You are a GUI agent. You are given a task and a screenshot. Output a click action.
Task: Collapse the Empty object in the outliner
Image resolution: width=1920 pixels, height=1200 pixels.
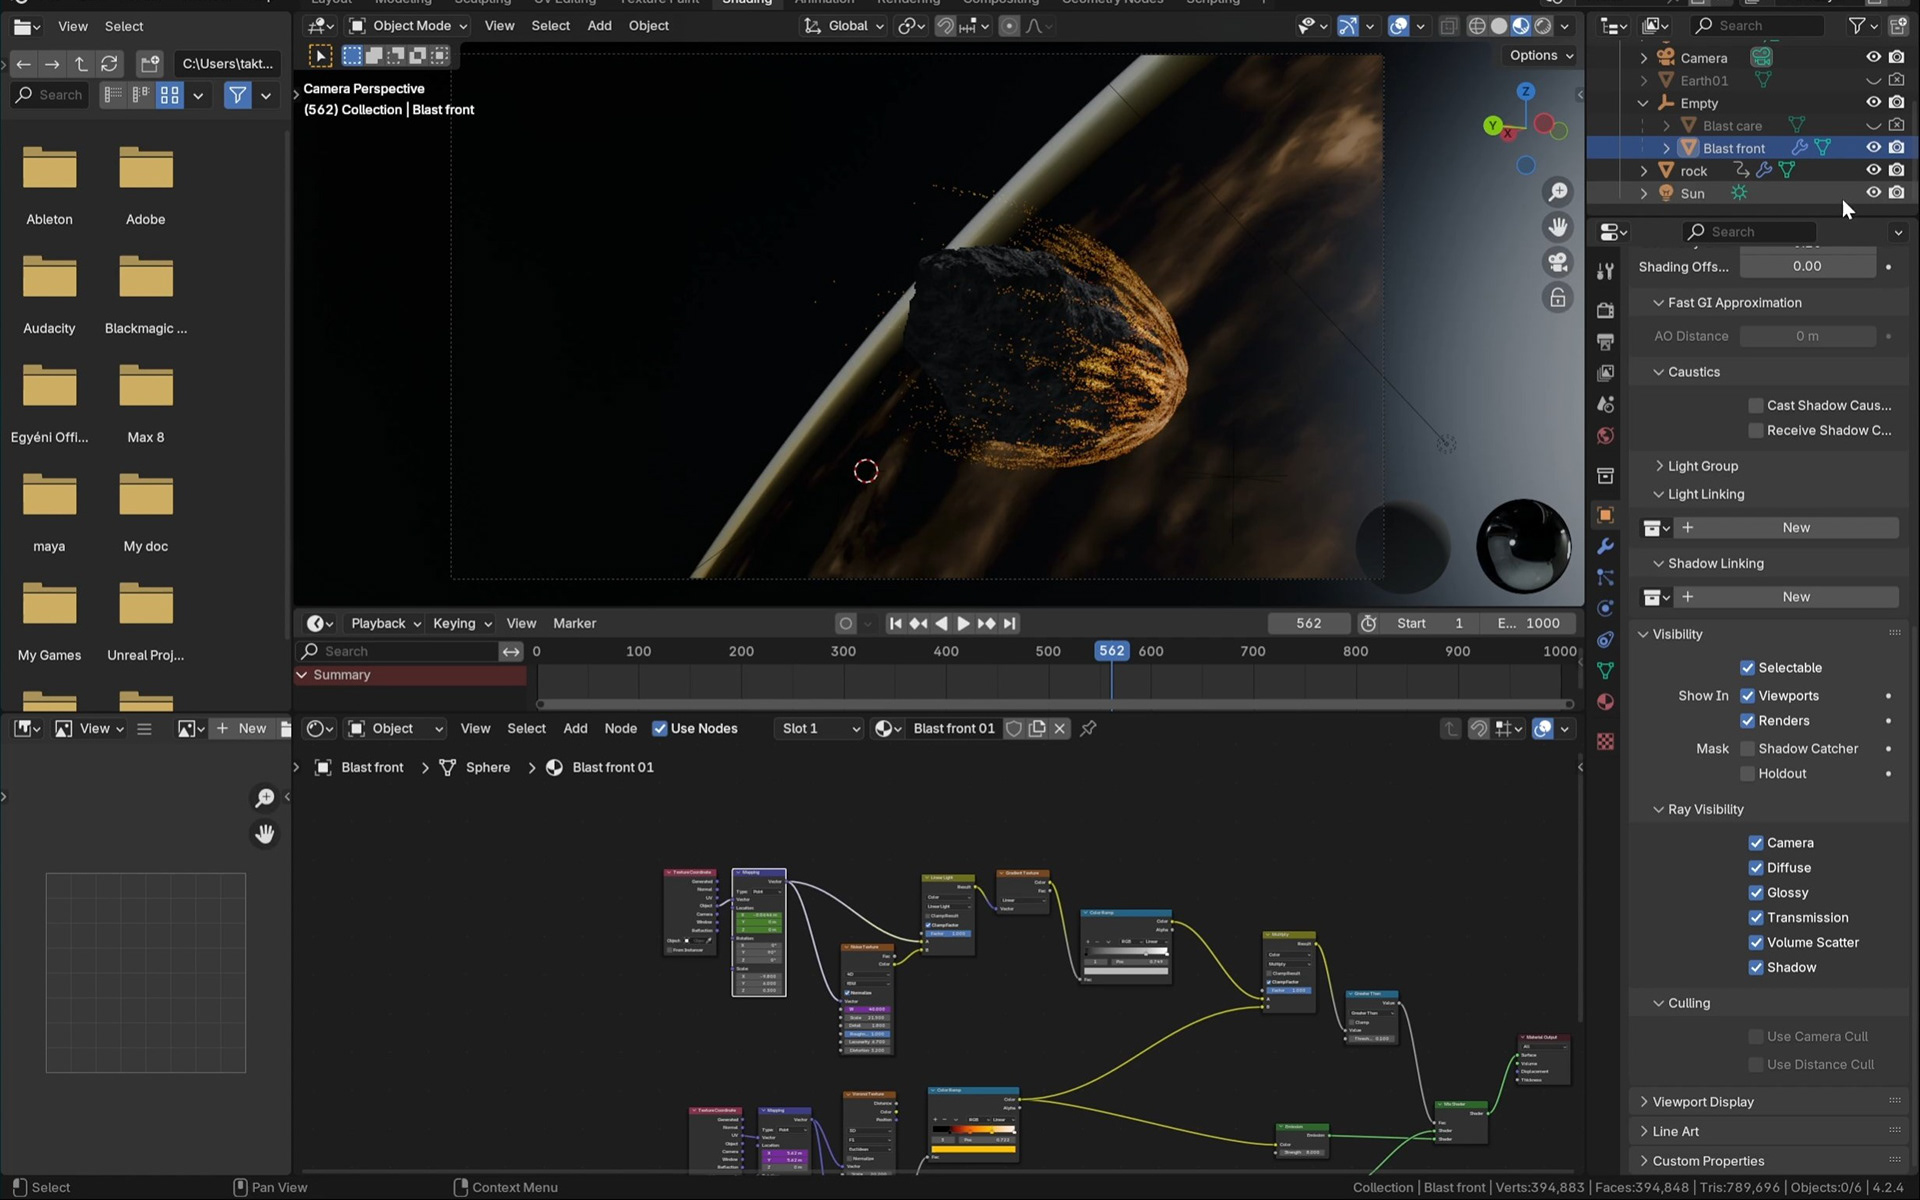coord(1643,103)
